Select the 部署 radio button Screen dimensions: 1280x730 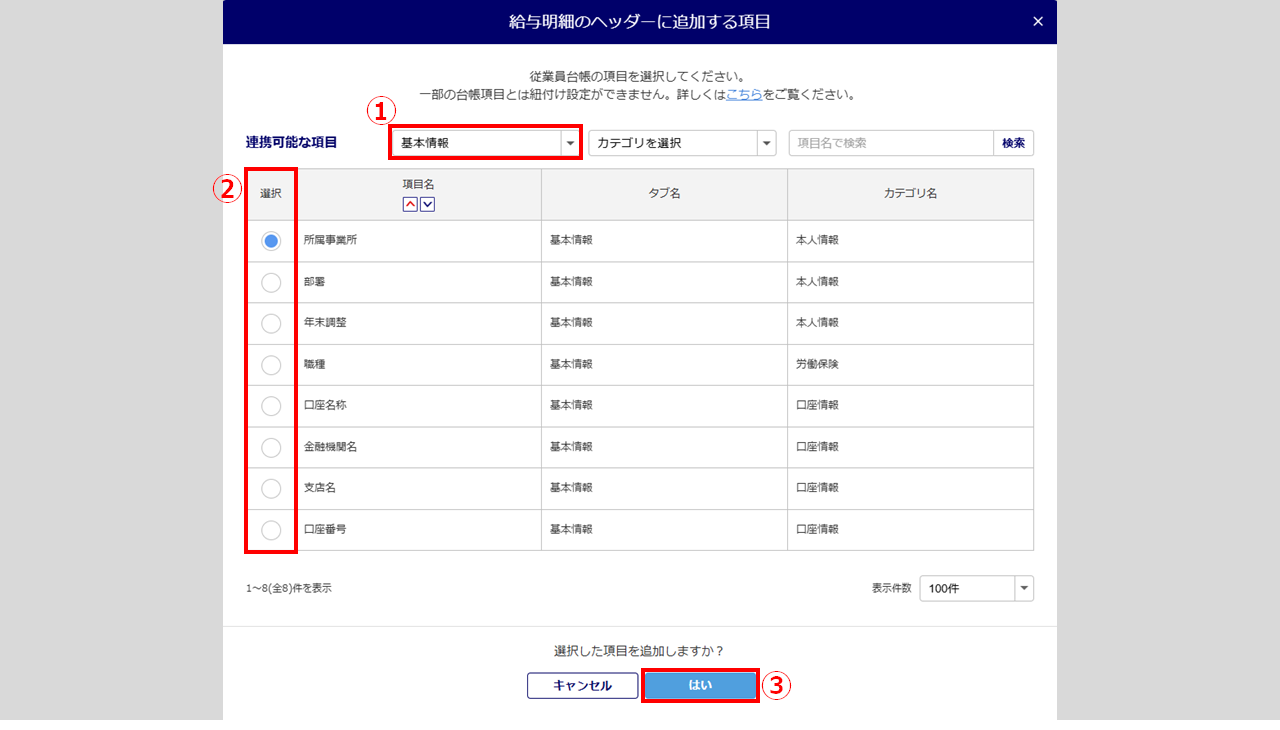tap(271, 282)
